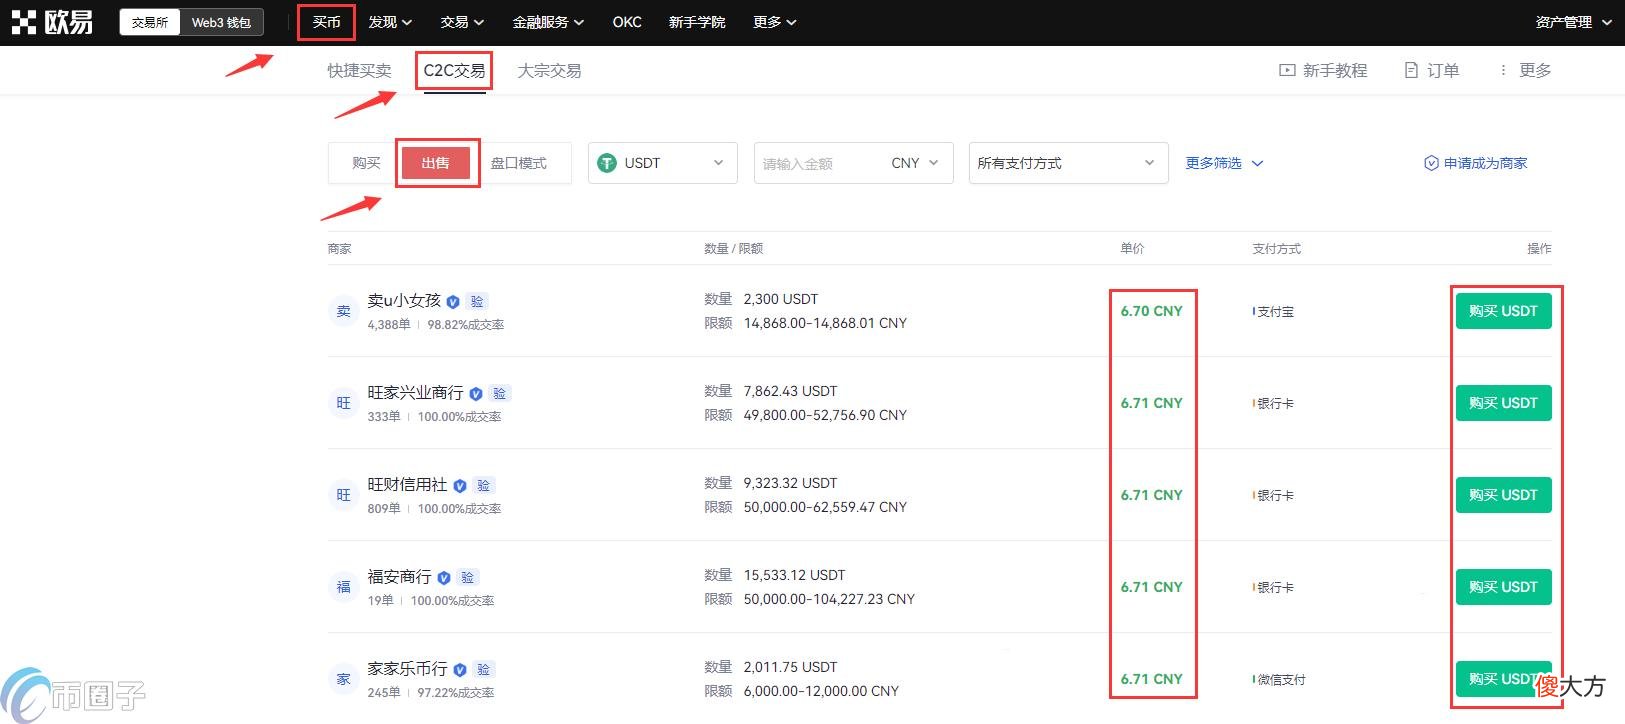Click the 验 tag beside 旺财信用社
This screenshot has width=1625, height=724.
(x=484, y=485)
